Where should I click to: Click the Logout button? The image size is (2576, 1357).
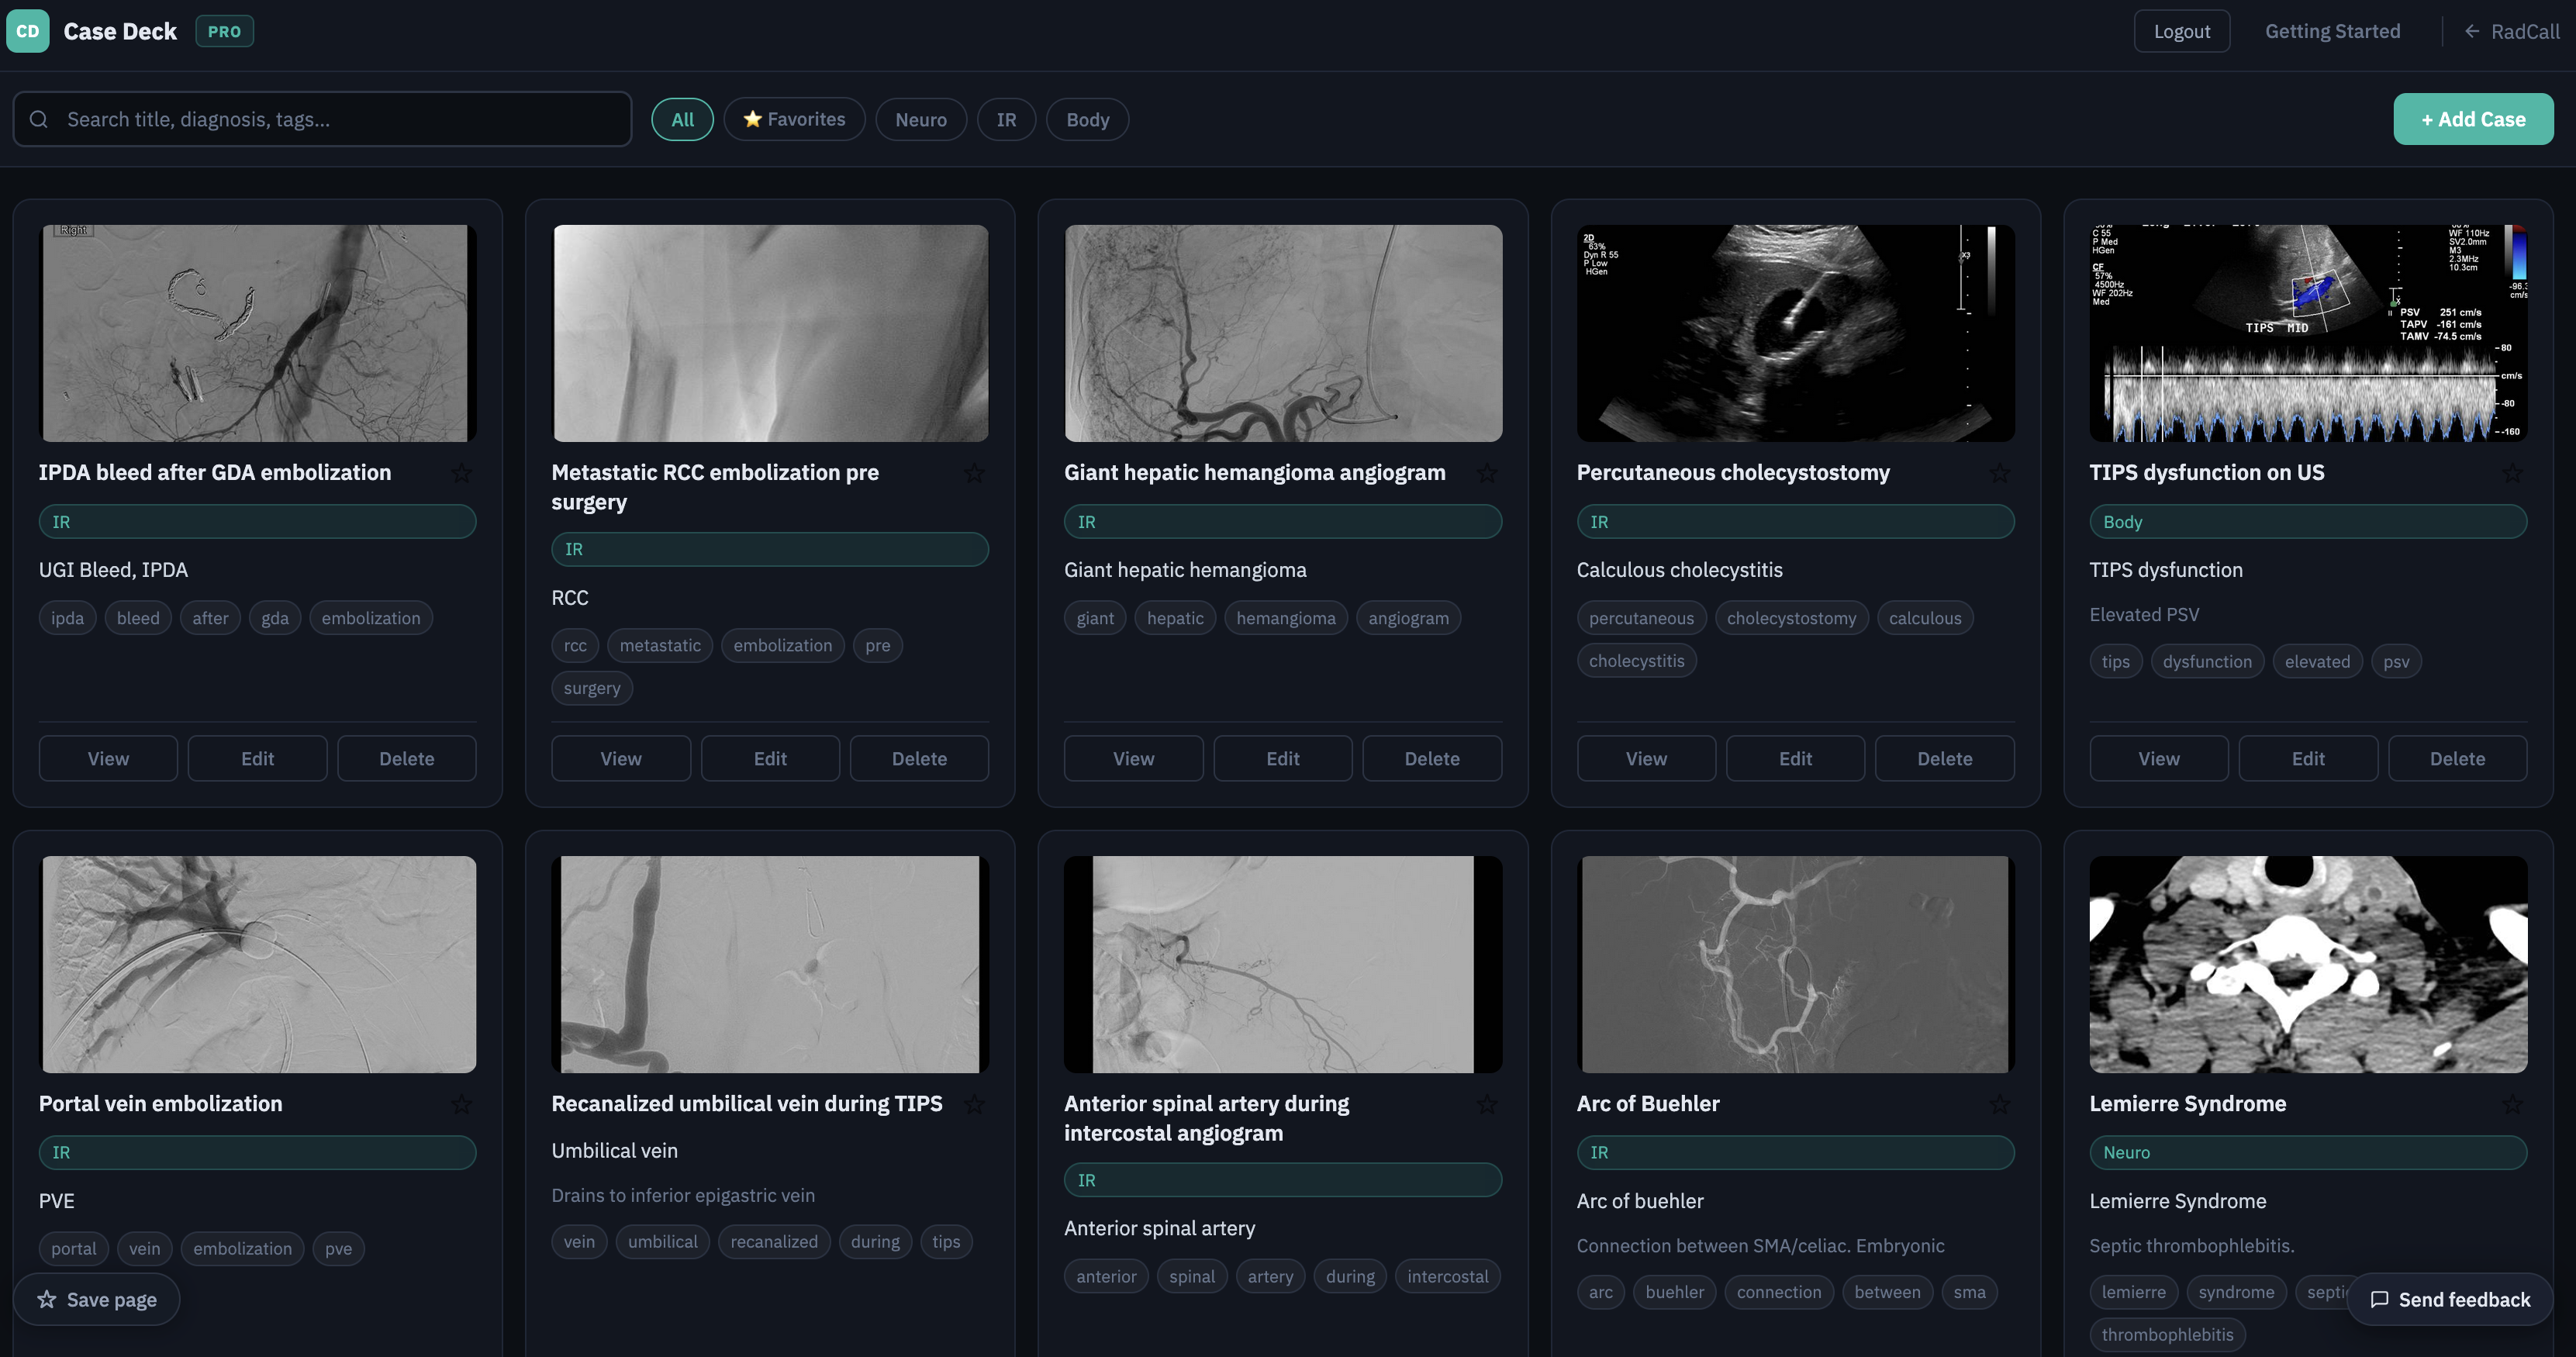coord(2182,31)
